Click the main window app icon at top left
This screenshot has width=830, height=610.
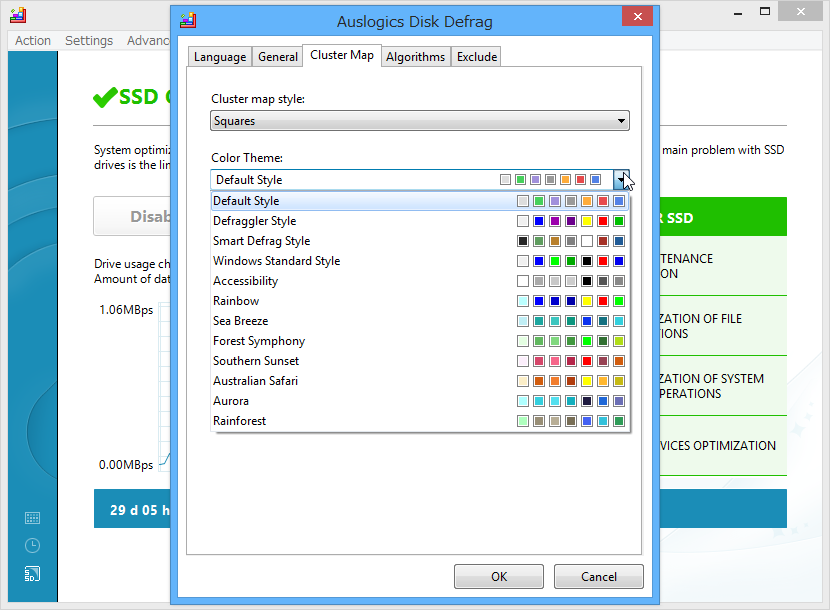click(17, 15)
